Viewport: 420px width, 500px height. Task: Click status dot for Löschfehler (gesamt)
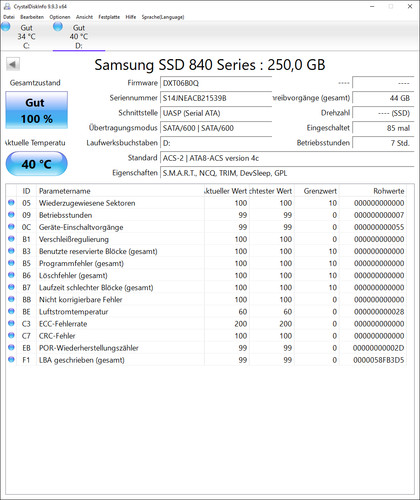point(11,275)
